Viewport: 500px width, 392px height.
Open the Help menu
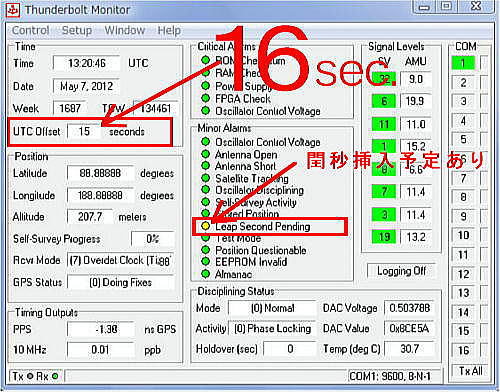169,30
